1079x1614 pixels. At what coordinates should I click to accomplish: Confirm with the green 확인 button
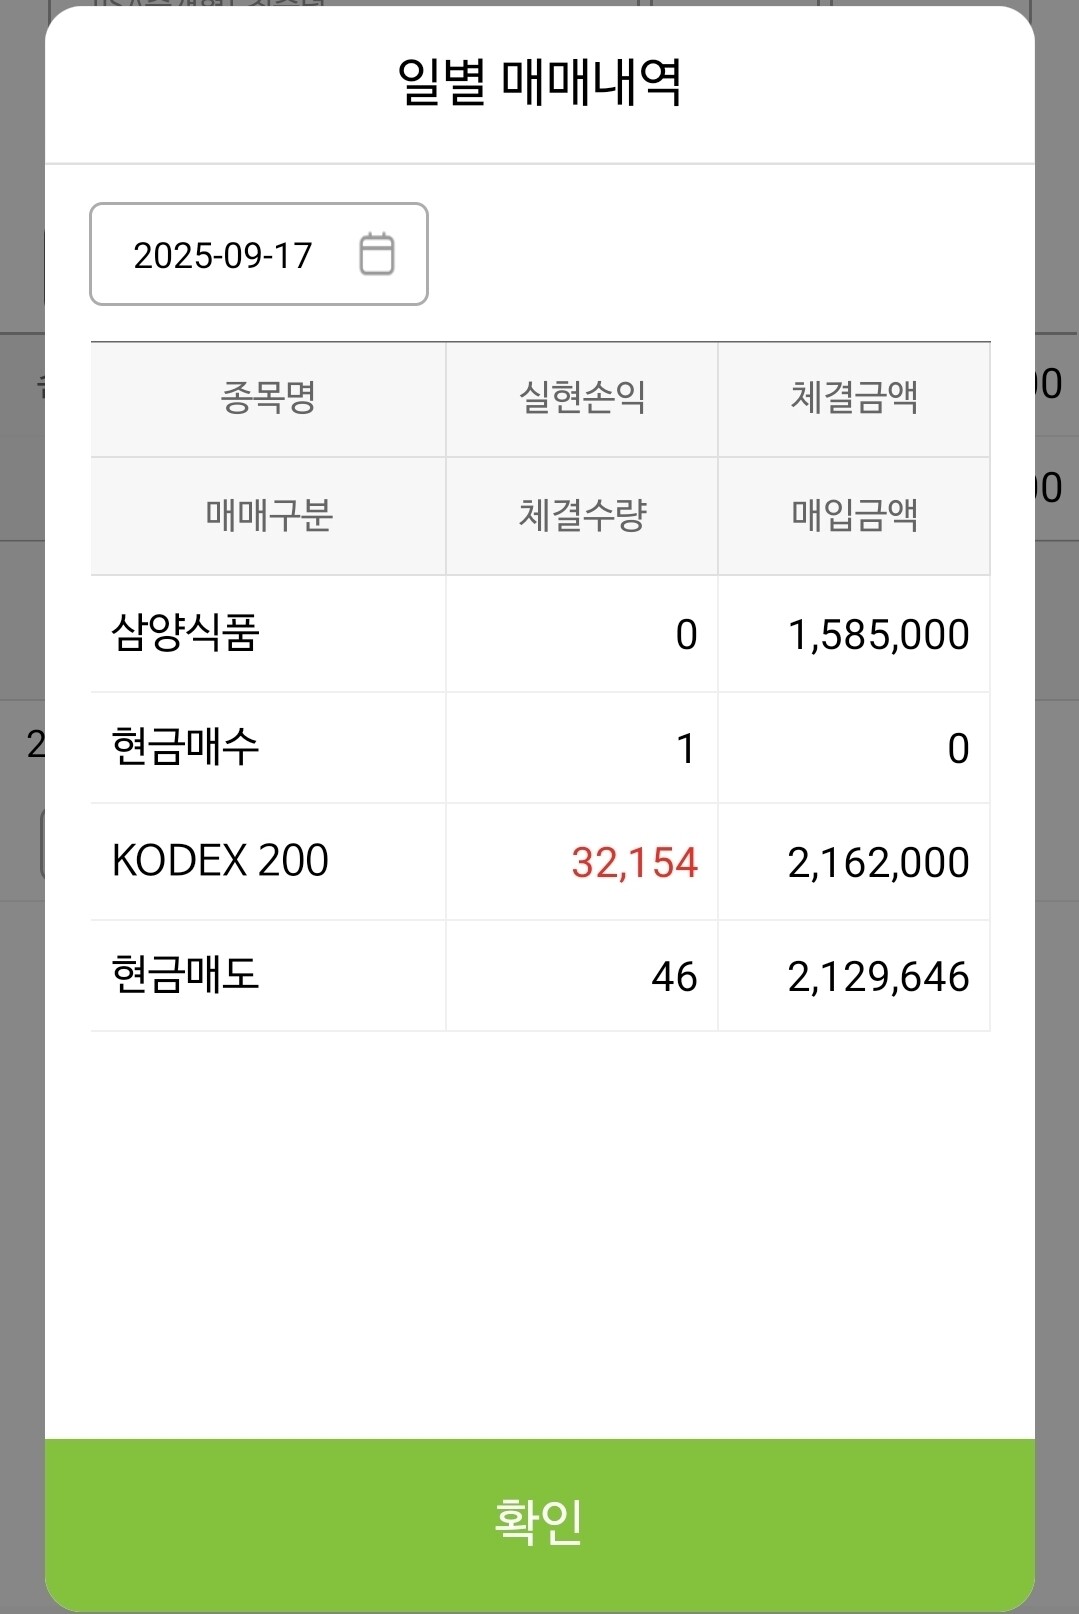(x=540, y=1523)
